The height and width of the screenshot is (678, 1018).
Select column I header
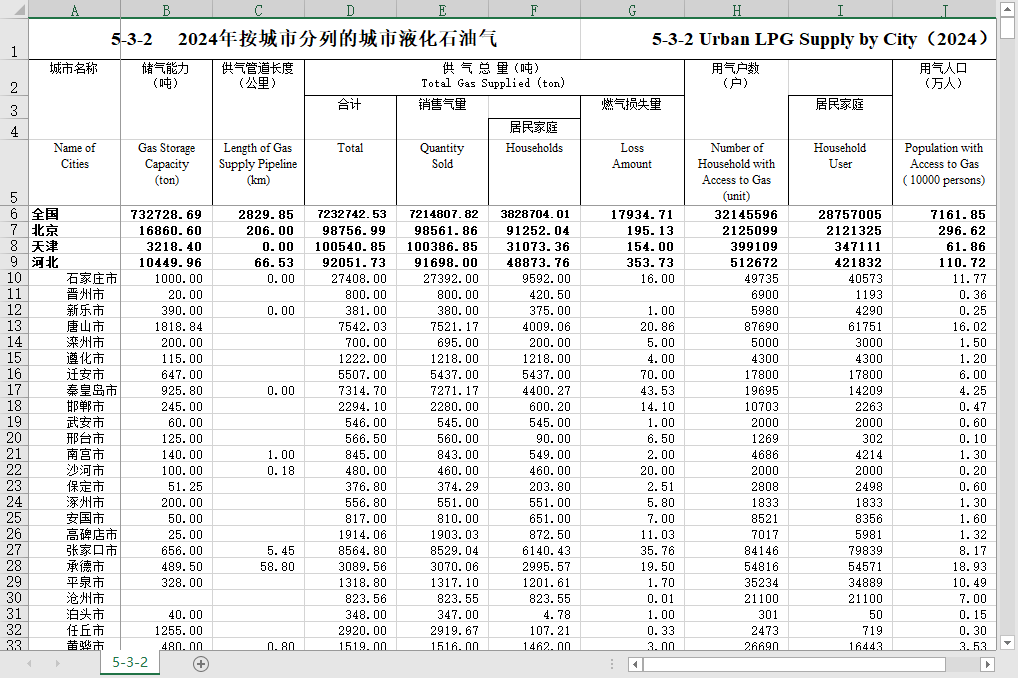coord(840,10)
